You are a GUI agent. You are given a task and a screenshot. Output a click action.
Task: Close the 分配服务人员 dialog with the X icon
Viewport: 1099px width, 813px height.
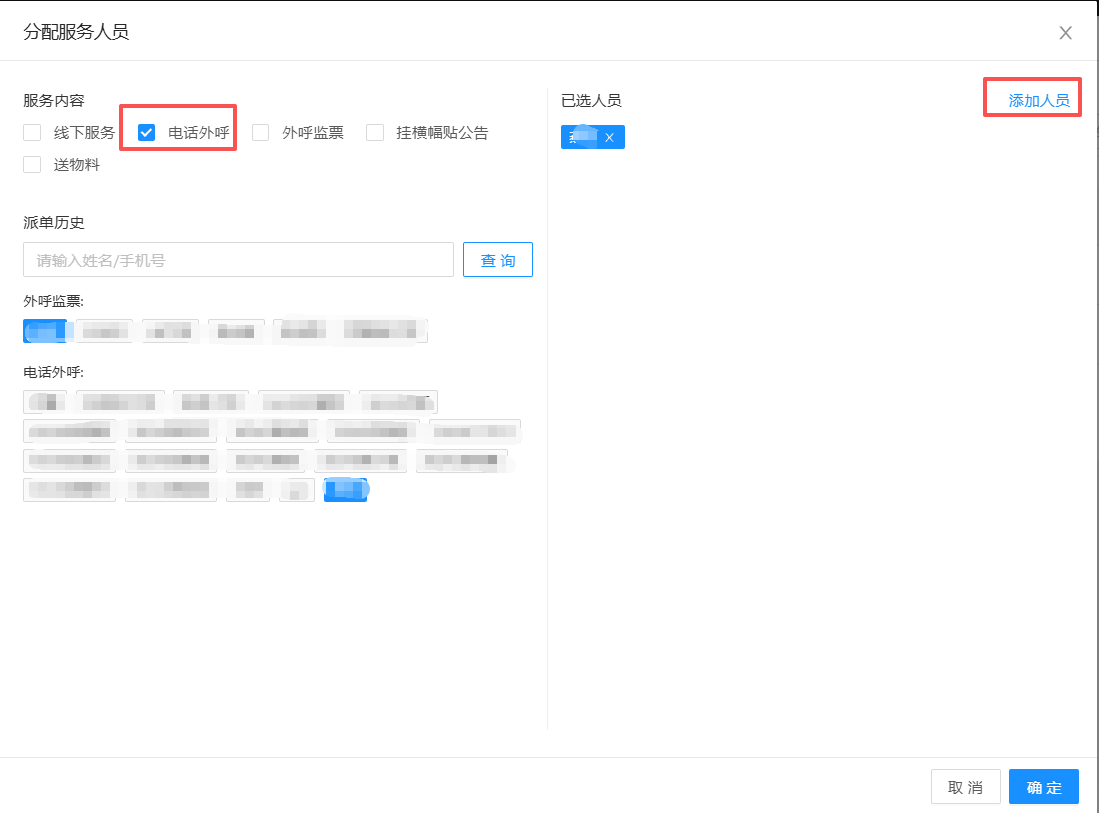[1065, 33]
